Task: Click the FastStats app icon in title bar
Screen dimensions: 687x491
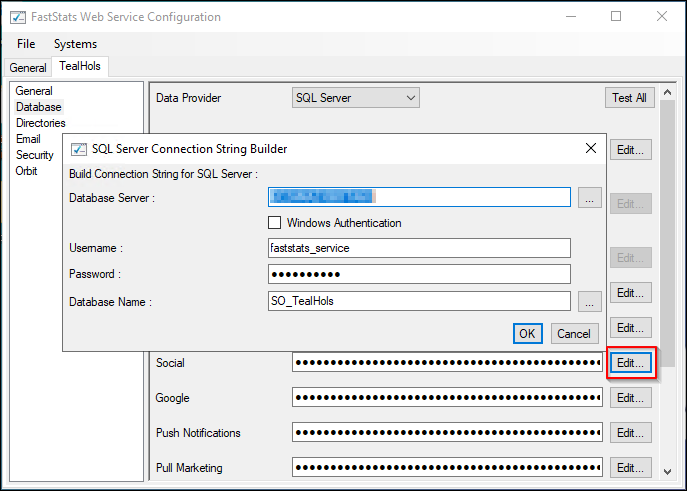Action: click(18, 17)
